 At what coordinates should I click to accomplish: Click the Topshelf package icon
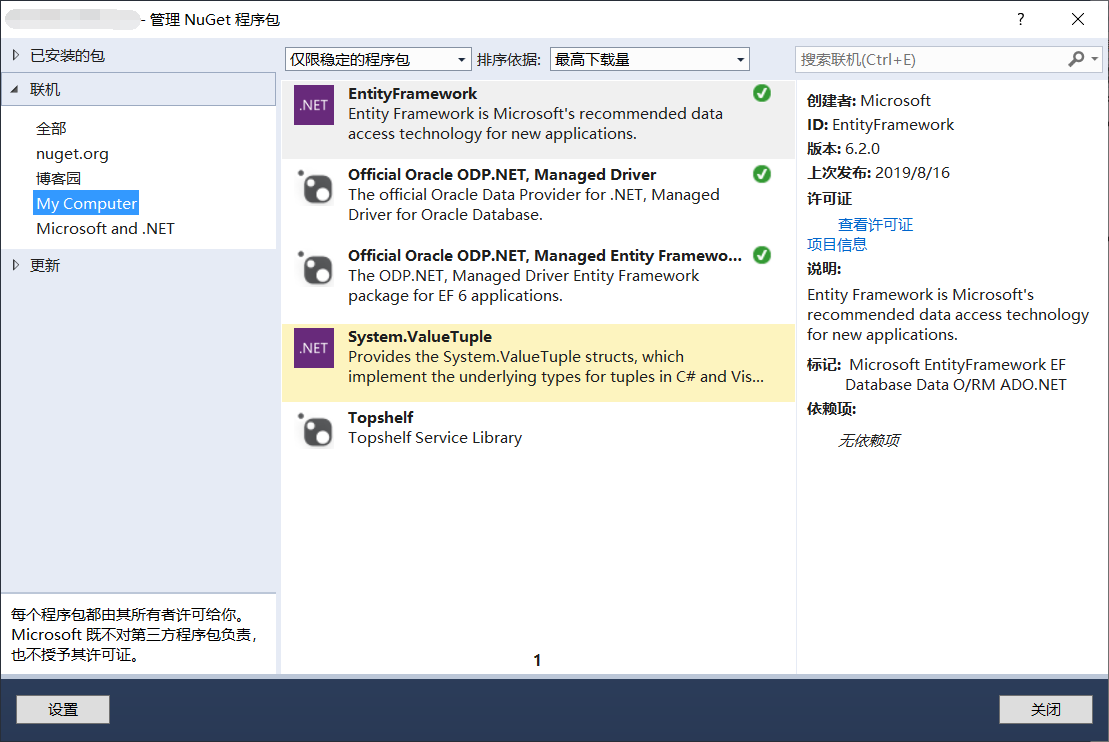(x=315, y=430)
